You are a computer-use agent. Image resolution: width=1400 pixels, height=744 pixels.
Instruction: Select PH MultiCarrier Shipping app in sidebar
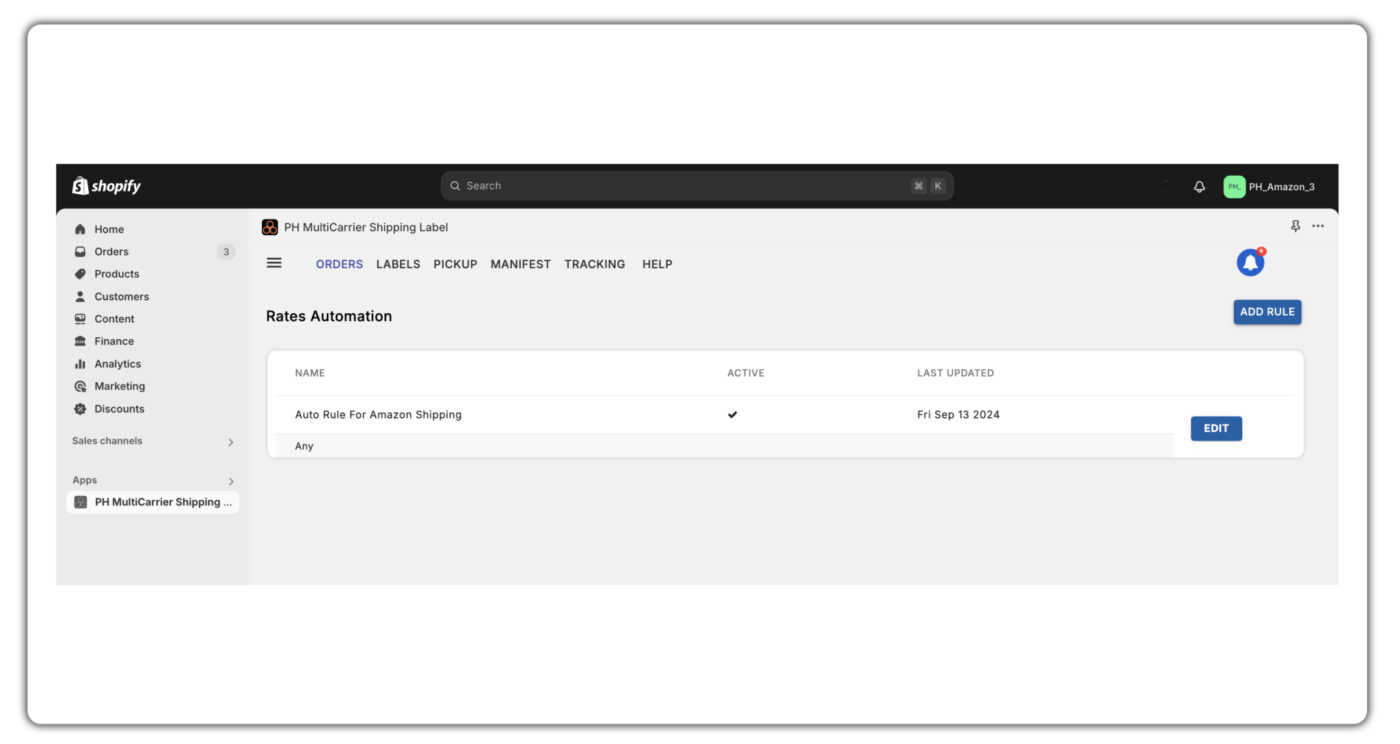153,502
